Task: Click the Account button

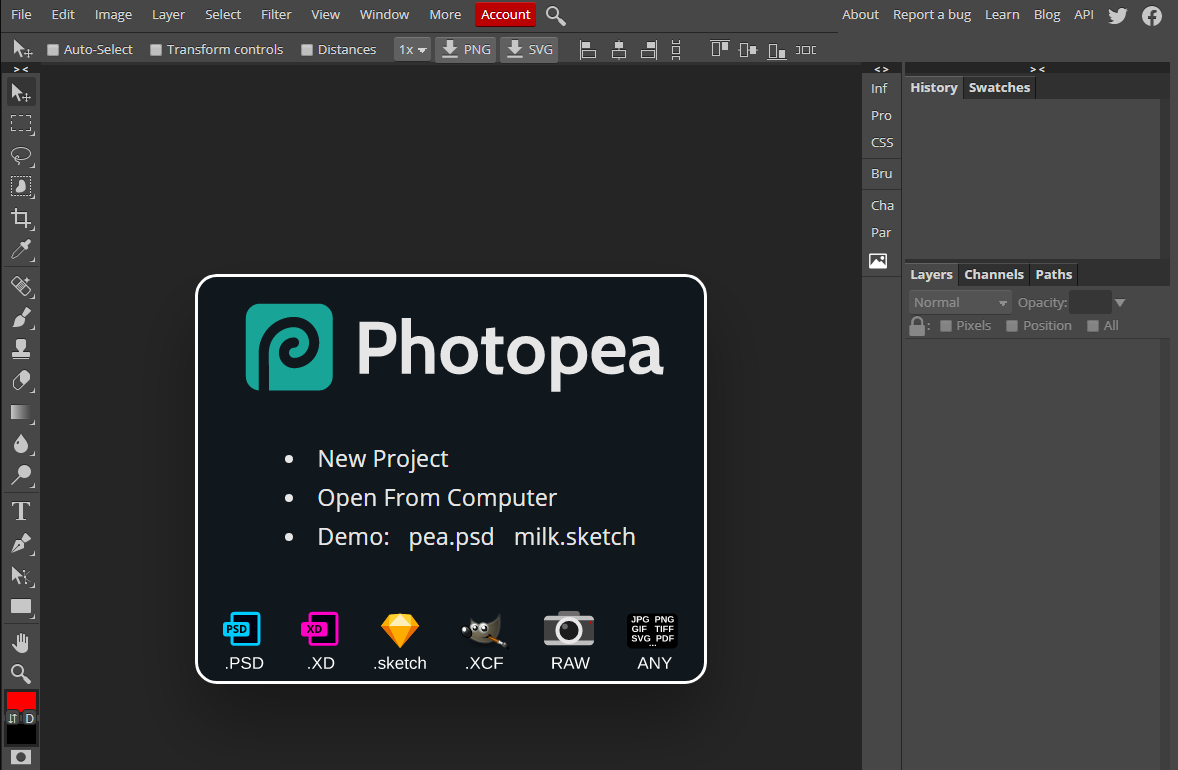Action: [x=506, y=14]
